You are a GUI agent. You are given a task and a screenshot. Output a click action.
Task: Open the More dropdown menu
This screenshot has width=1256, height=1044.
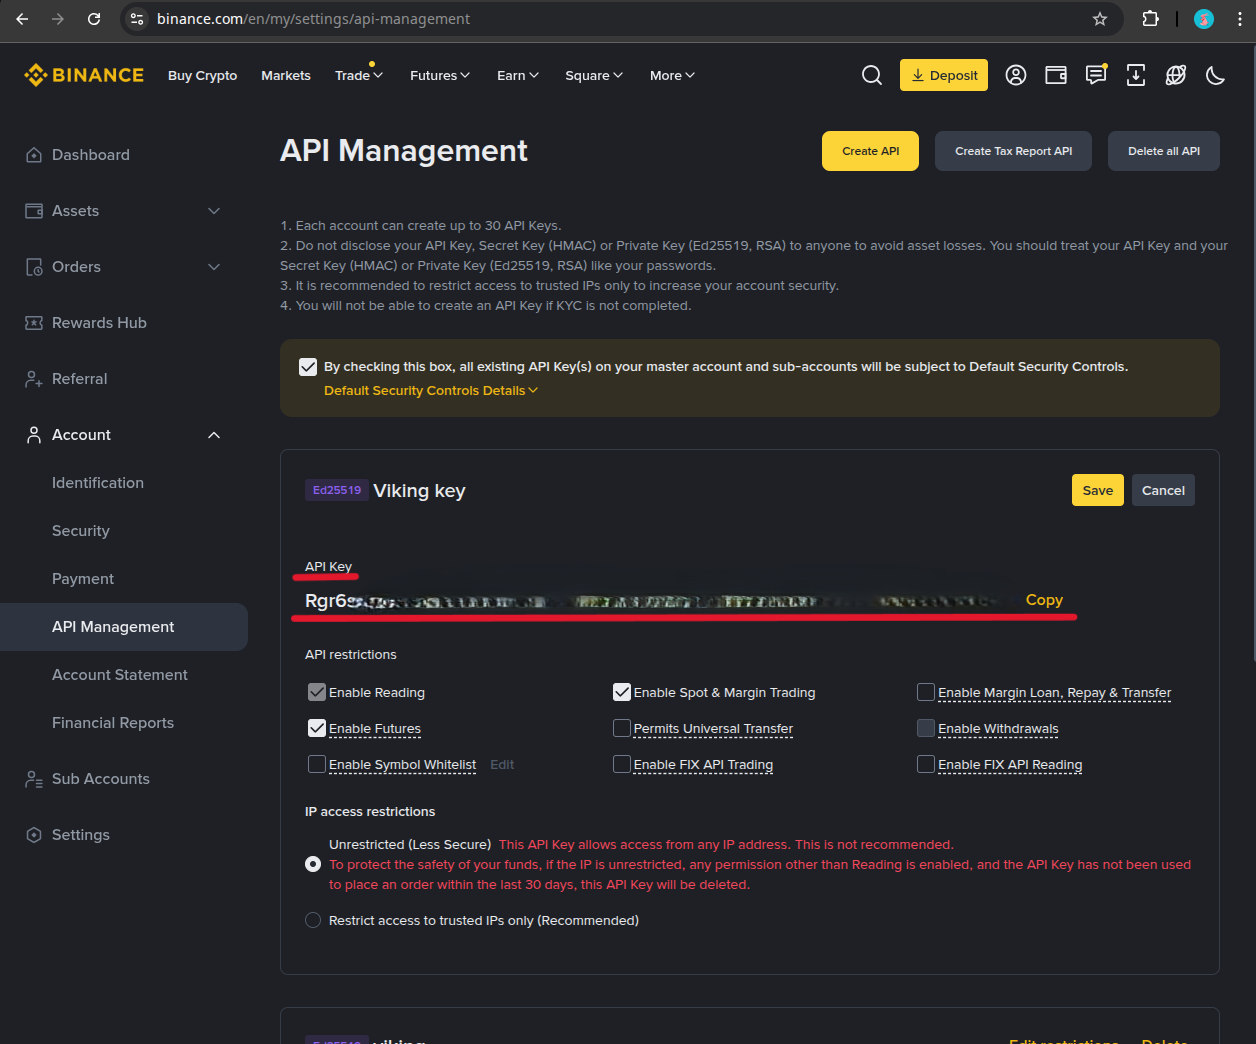click(672, 75)
